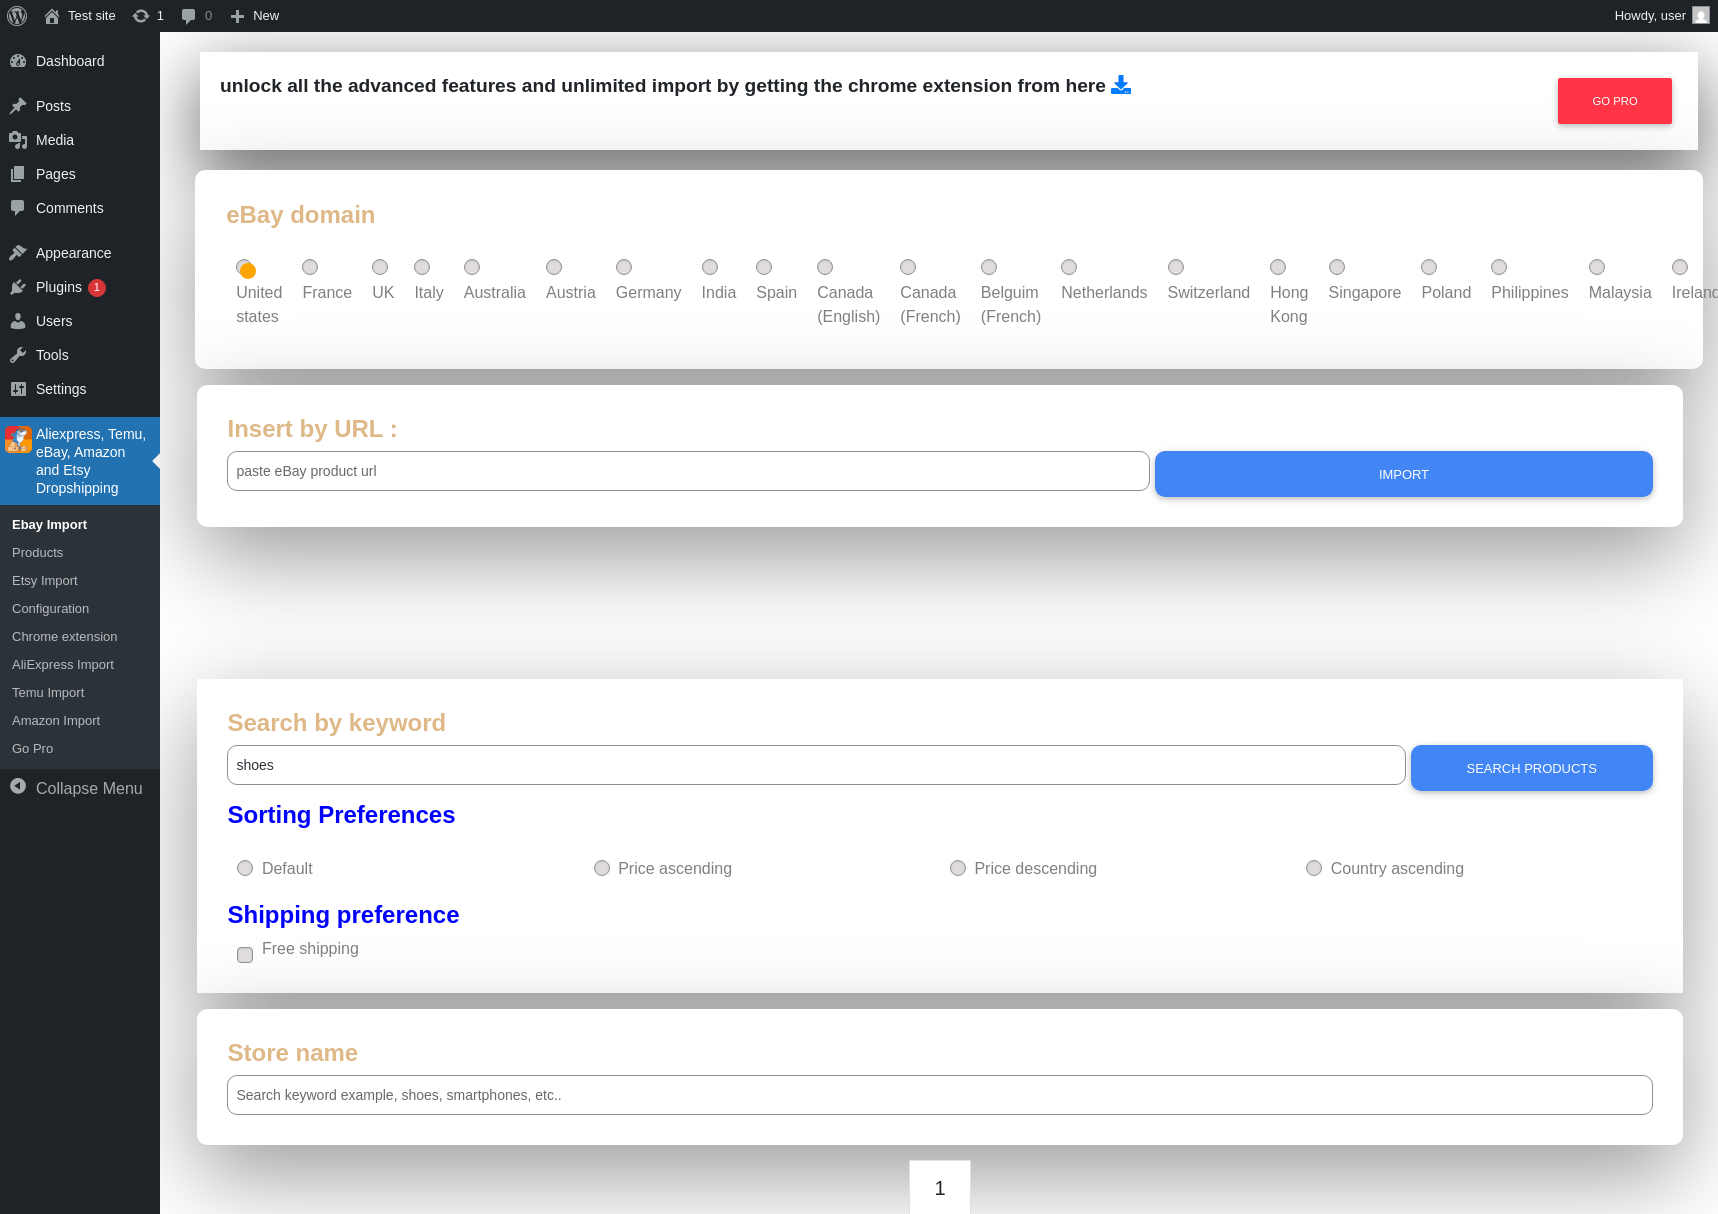
Task: Choose Price ascending sorting
Action: [x=602, y=868]
